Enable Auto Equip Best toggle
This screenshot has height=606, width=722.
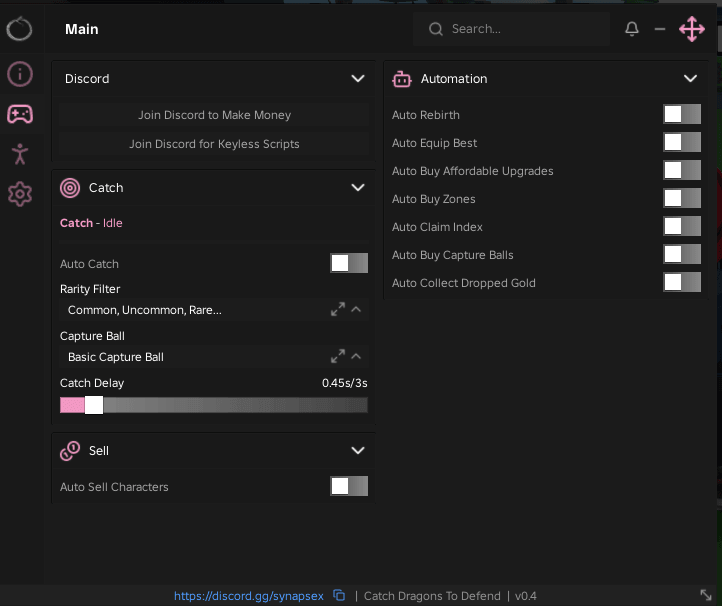point(682,142)
